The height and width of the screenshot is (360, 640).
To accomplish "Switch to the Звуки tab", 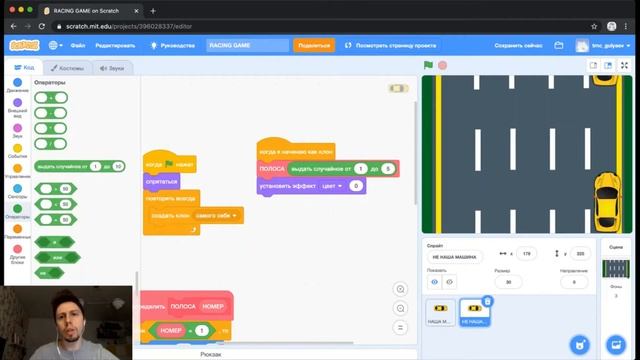I will point(112,68).
